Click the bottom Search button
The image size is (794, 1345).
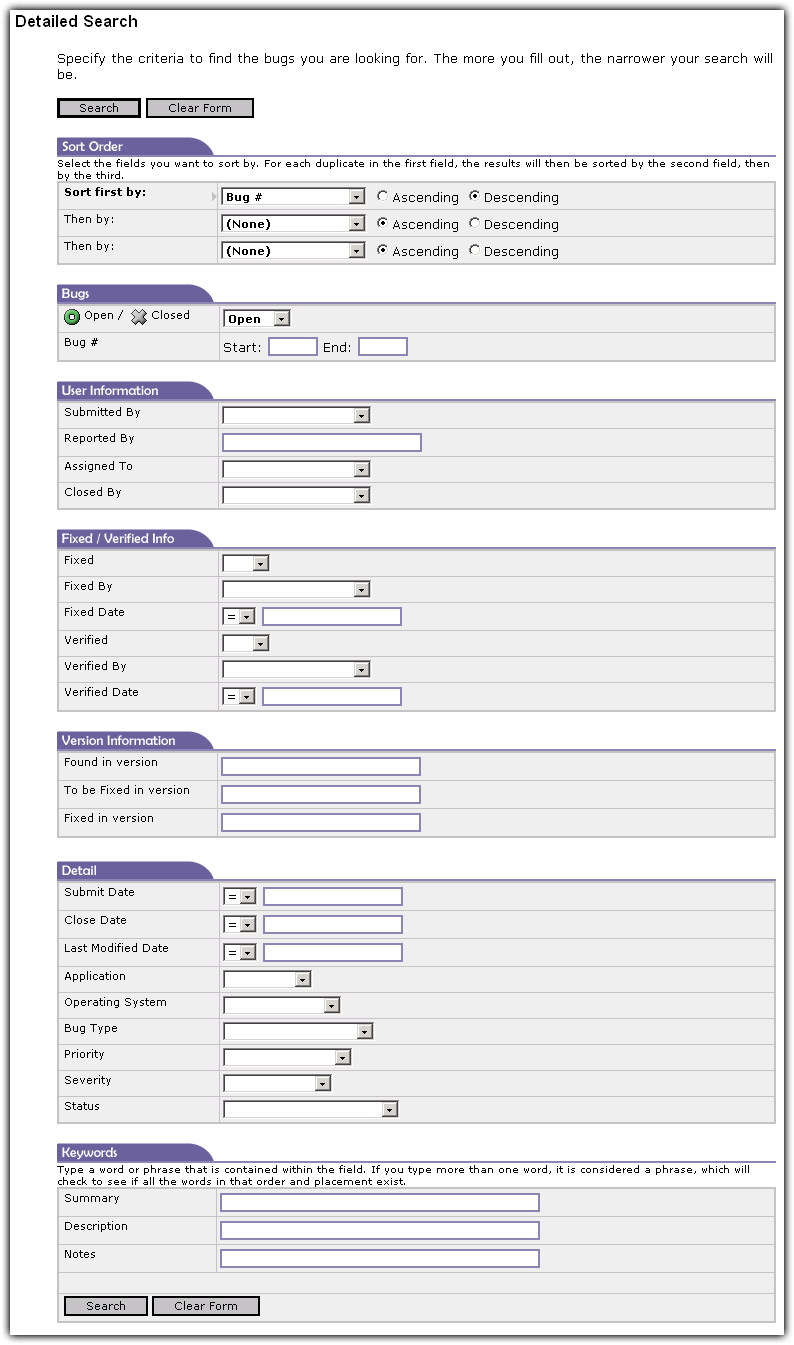coord(106,1306)
